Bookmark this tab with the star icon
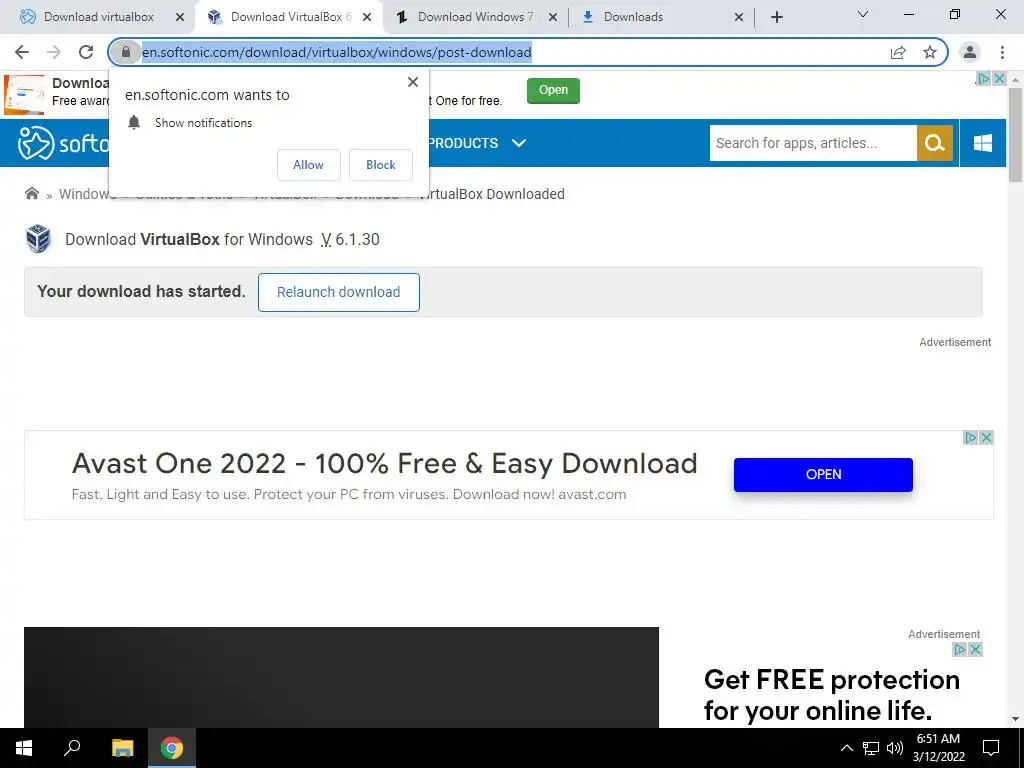This screenshot has width=1024, height=768. point(930,52)
